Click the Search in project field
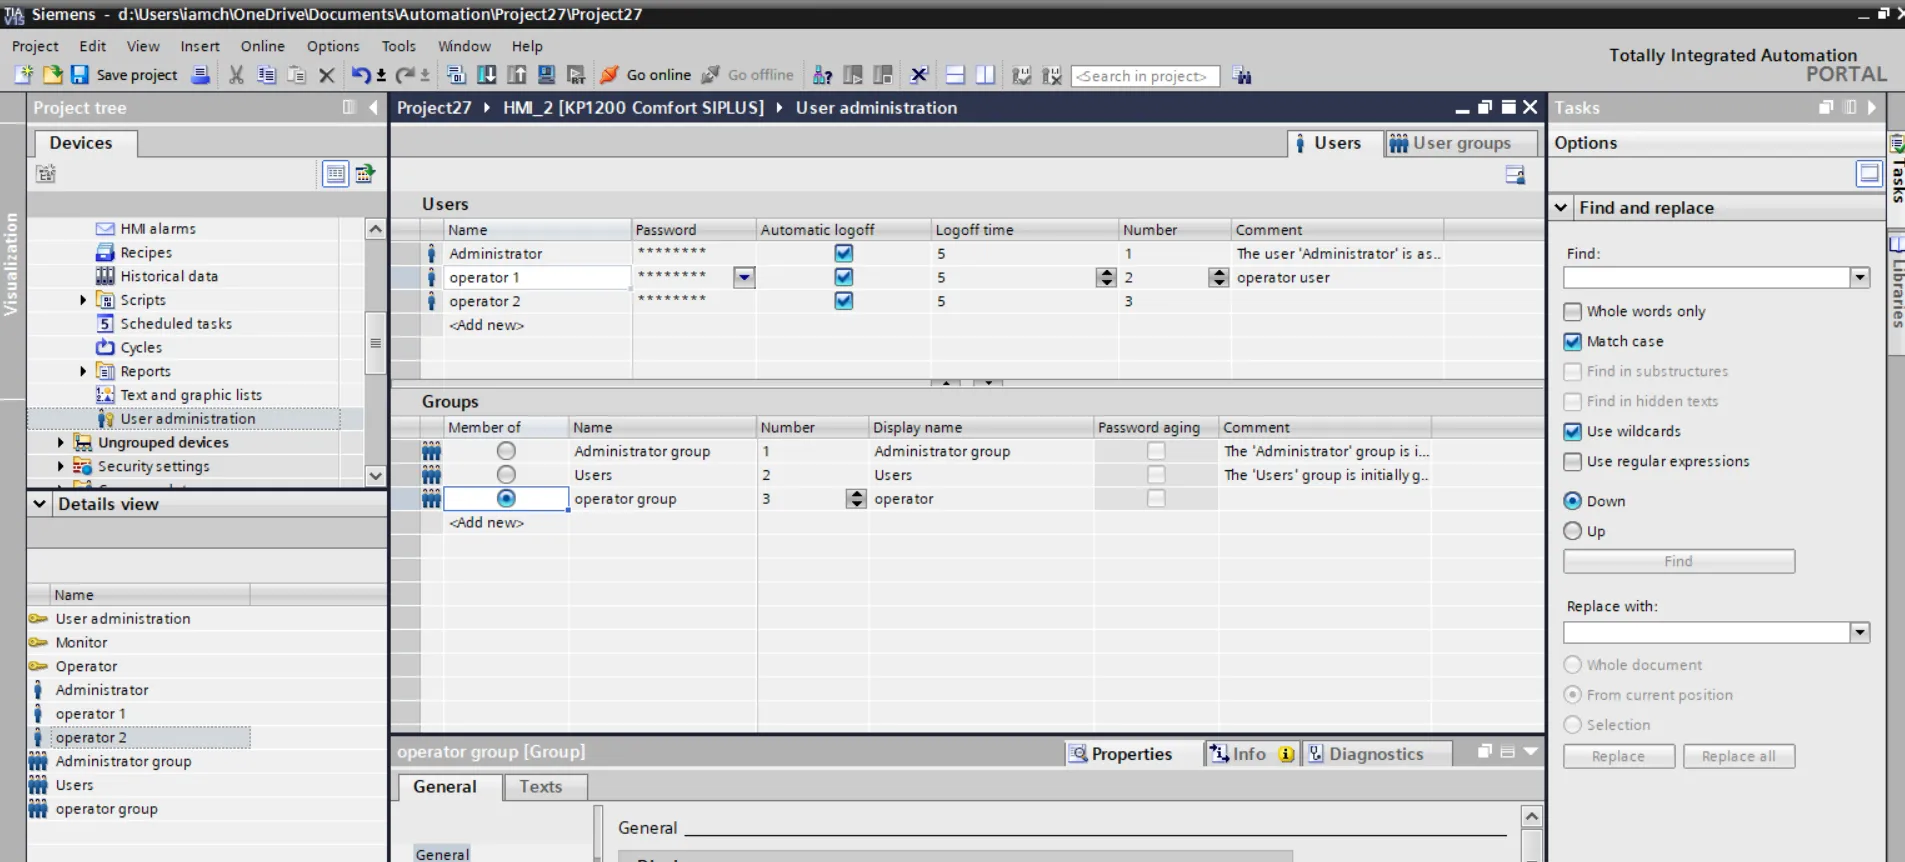 coord(1144,76)
